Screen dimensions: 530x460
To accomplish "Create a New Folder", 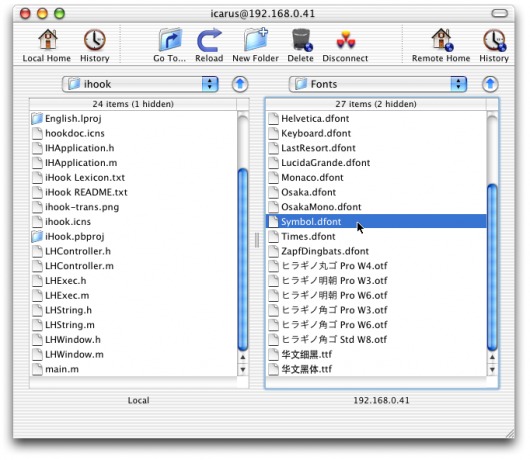I will click(256, 40).
